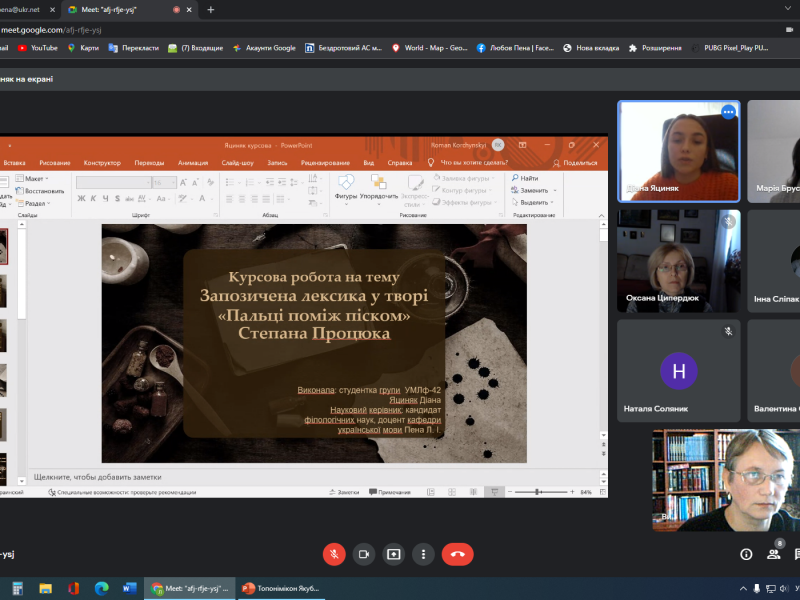Click the Найти find button
The image size is (800, 600).
pos(526,178)
